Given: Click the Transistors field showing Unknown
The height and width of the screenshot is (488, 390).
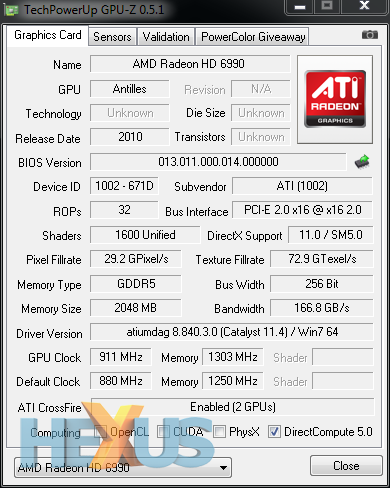Looking at the screenshot, I should coord(261,137).
